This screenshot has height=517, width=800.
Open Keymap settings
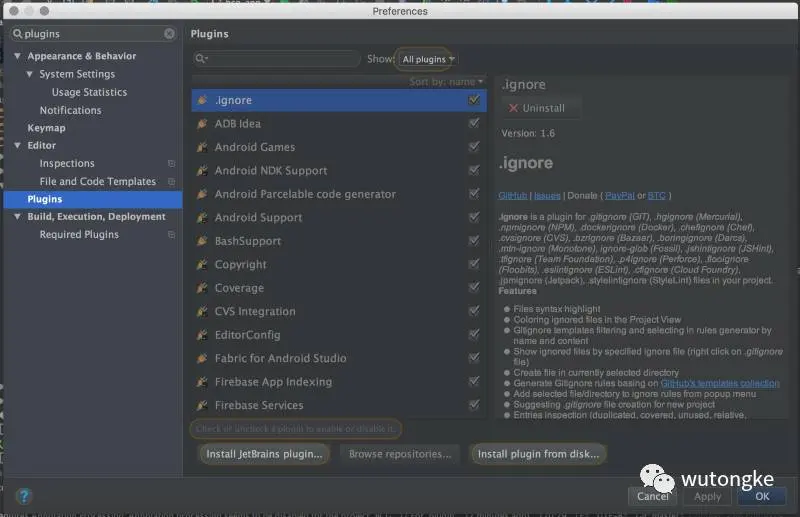[46, 128]
